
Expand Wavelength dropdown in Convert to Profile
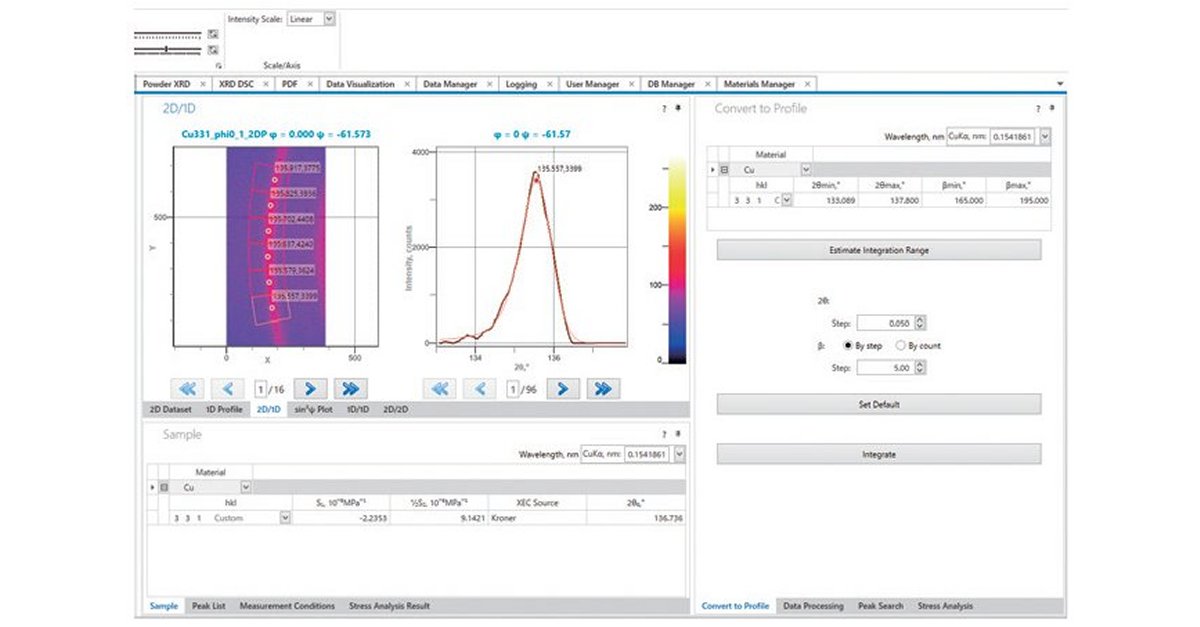[x=1045, y=138]
